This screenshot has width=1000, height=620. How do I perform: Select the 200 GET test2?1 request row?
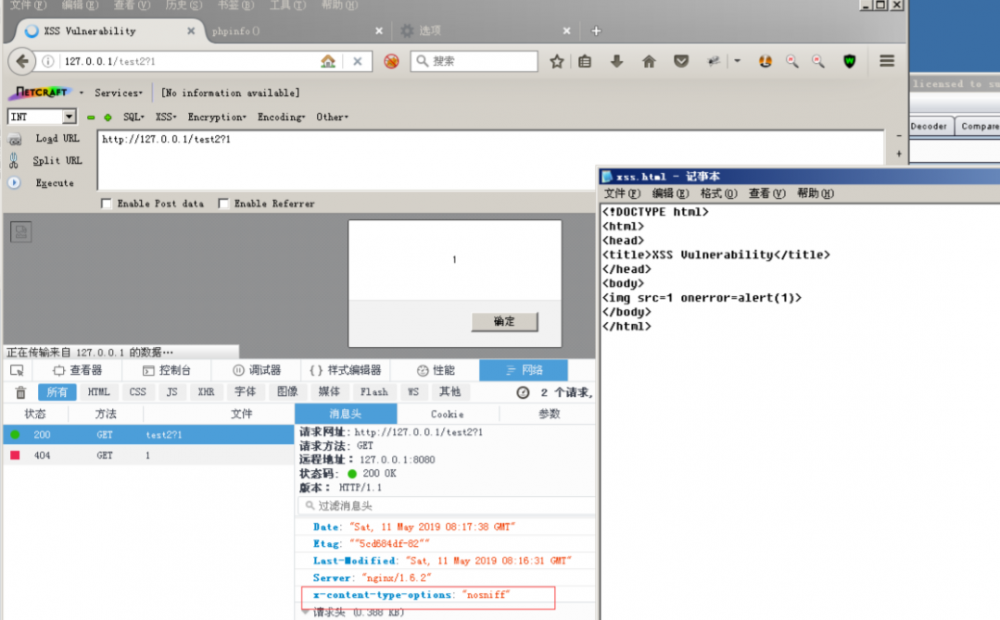point(149,435)
